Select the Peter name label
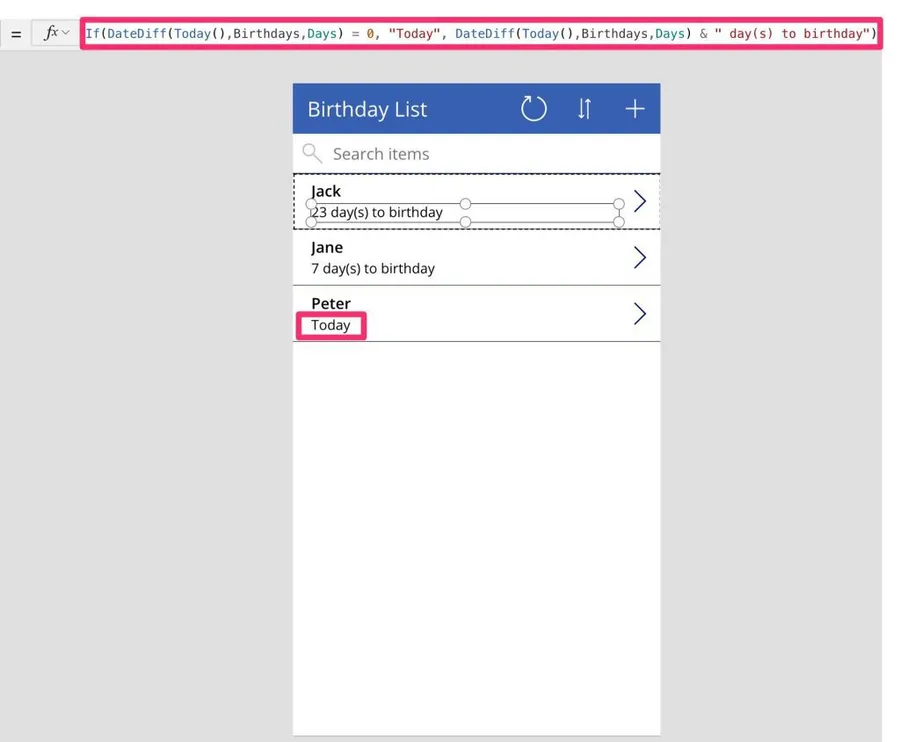The height and width of the screenshot is (742, 900). [331, 303]
